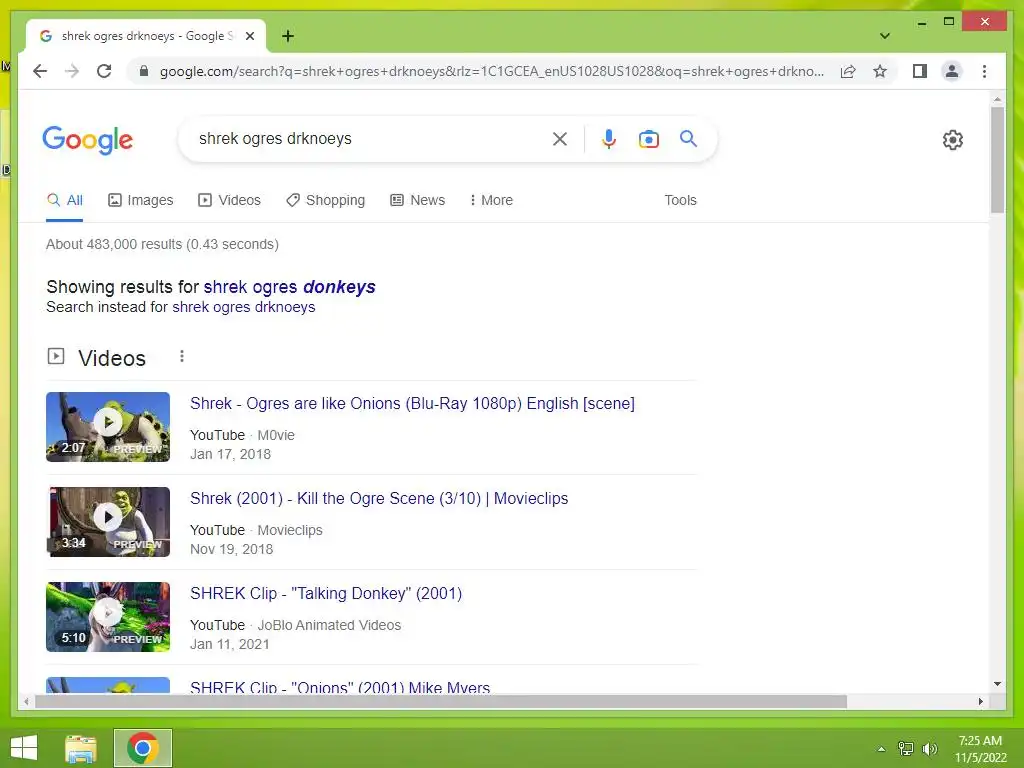Expand the tab search chevron
The height and width of the screenshot is (768, 1024).
884,36
